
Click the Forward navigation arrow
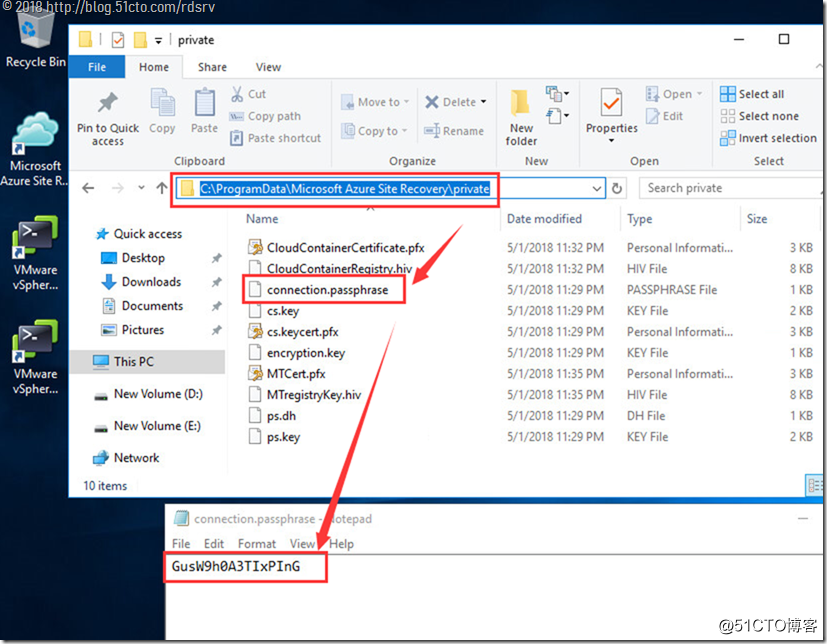point(118,188)
